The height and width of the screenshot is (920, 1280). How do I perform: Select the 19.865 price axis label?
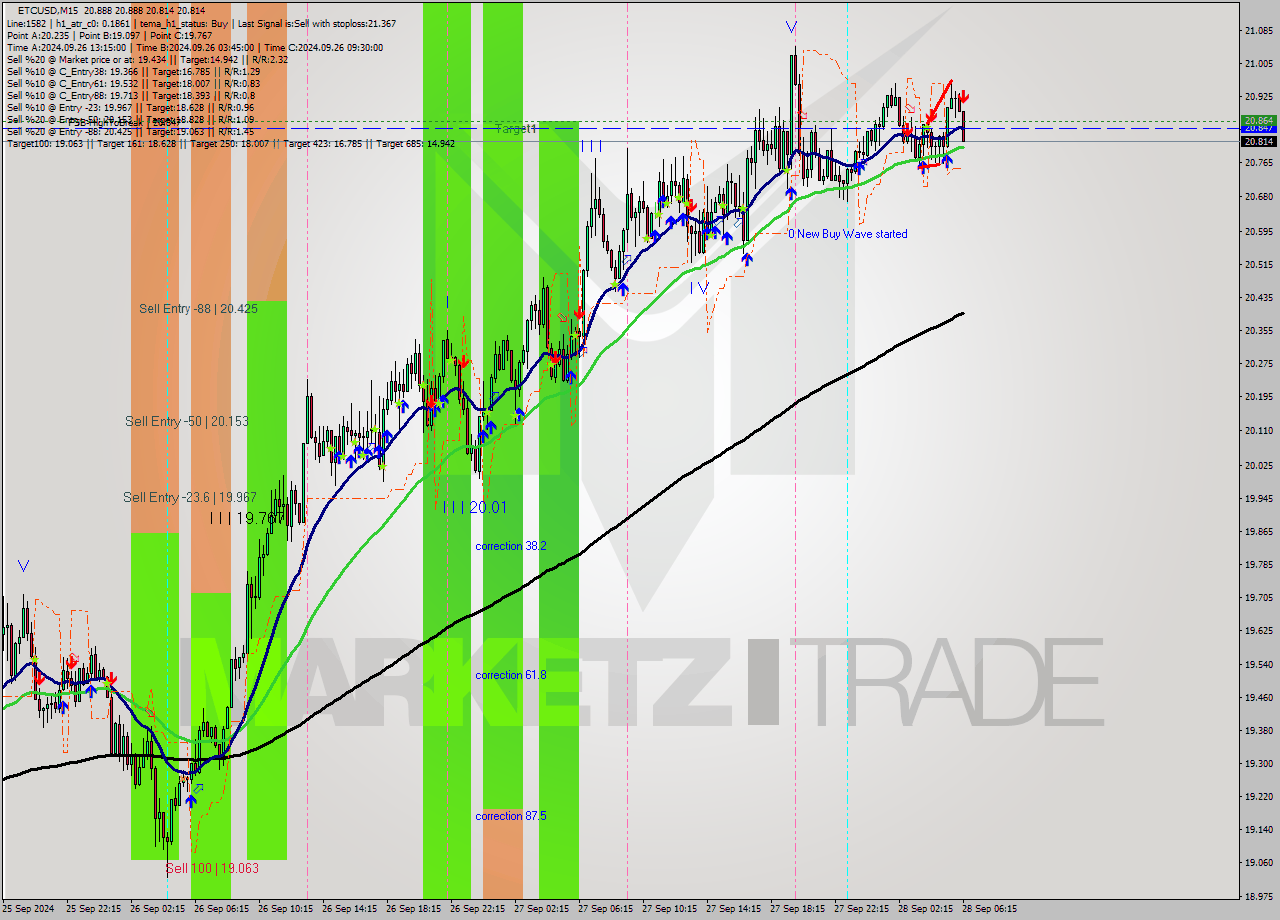1259,531
